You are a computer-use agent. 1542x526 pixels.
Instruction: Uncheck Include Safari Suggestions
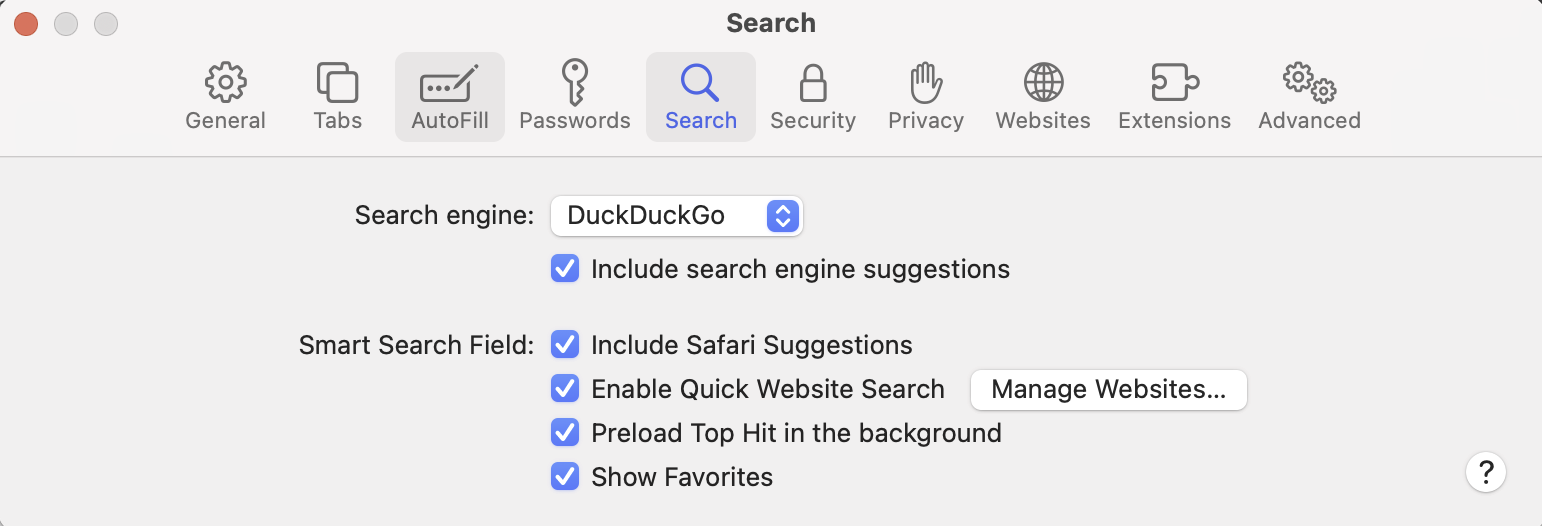coord(565,345)
